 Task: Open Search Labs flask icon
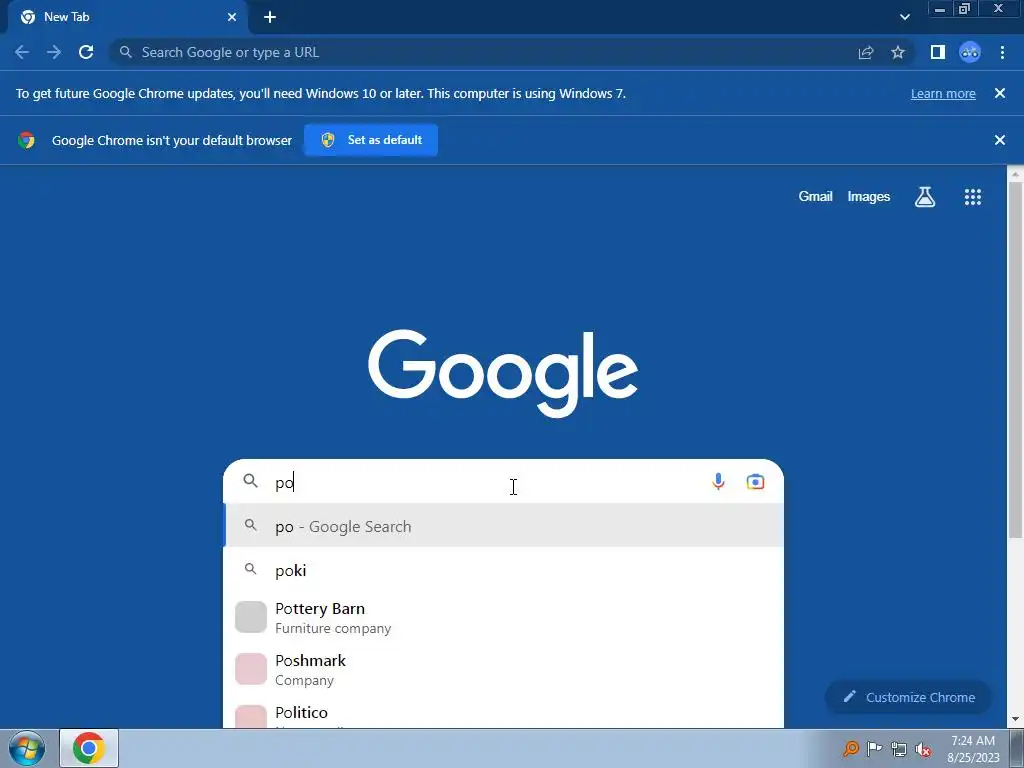tap(925, 197)
